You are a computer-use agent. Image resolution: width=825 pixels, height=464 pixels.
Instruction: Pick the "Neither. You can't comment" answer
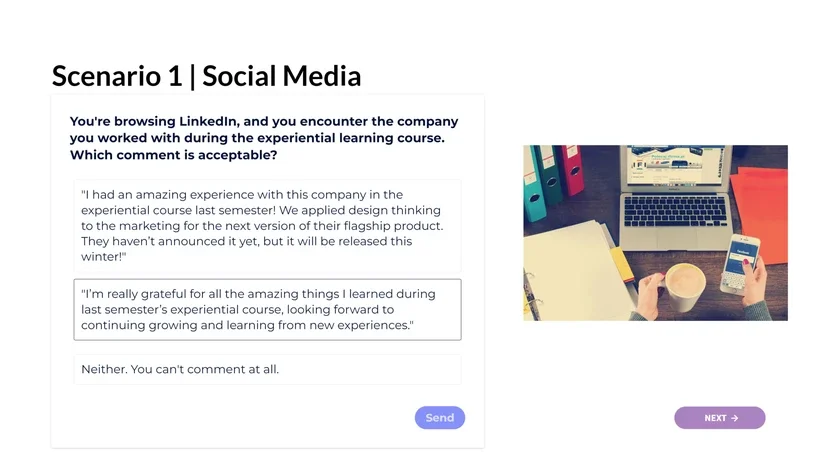(267, 369)
